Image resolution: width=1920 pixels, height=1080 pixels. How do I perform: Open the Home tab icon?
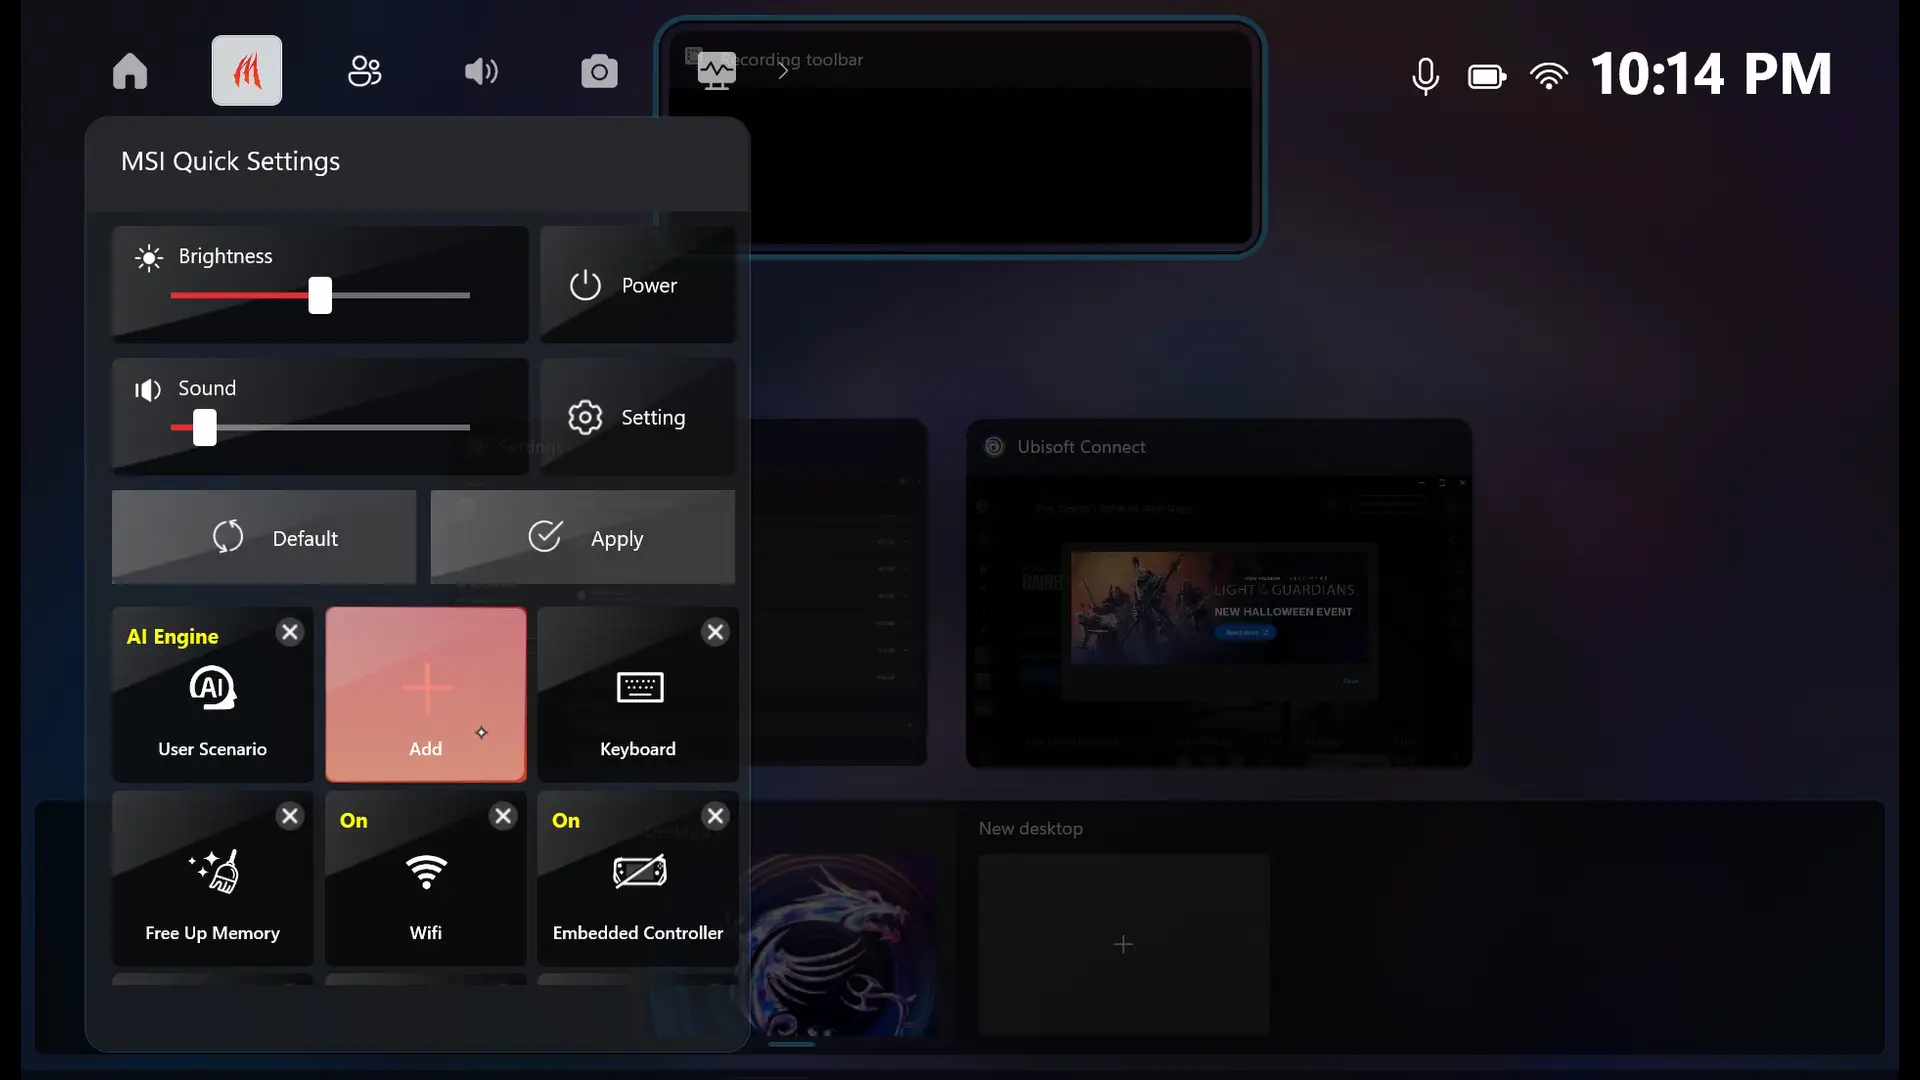pos(130,71)
